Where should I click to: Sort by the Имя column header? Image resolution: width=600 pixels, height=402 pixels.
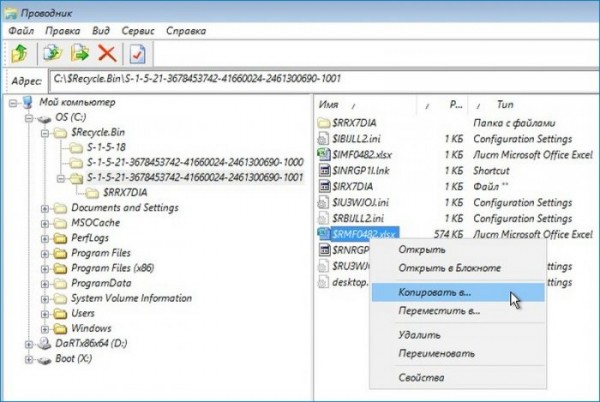click(366, 105)
